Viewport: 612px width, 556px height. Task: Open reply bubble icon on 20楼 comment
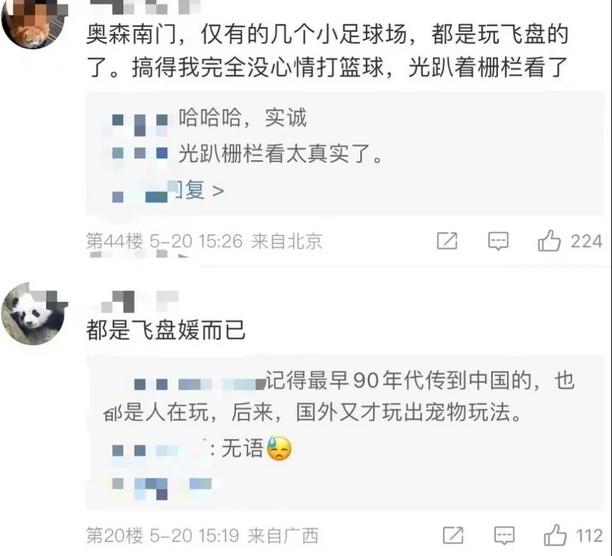coord(501,534)
